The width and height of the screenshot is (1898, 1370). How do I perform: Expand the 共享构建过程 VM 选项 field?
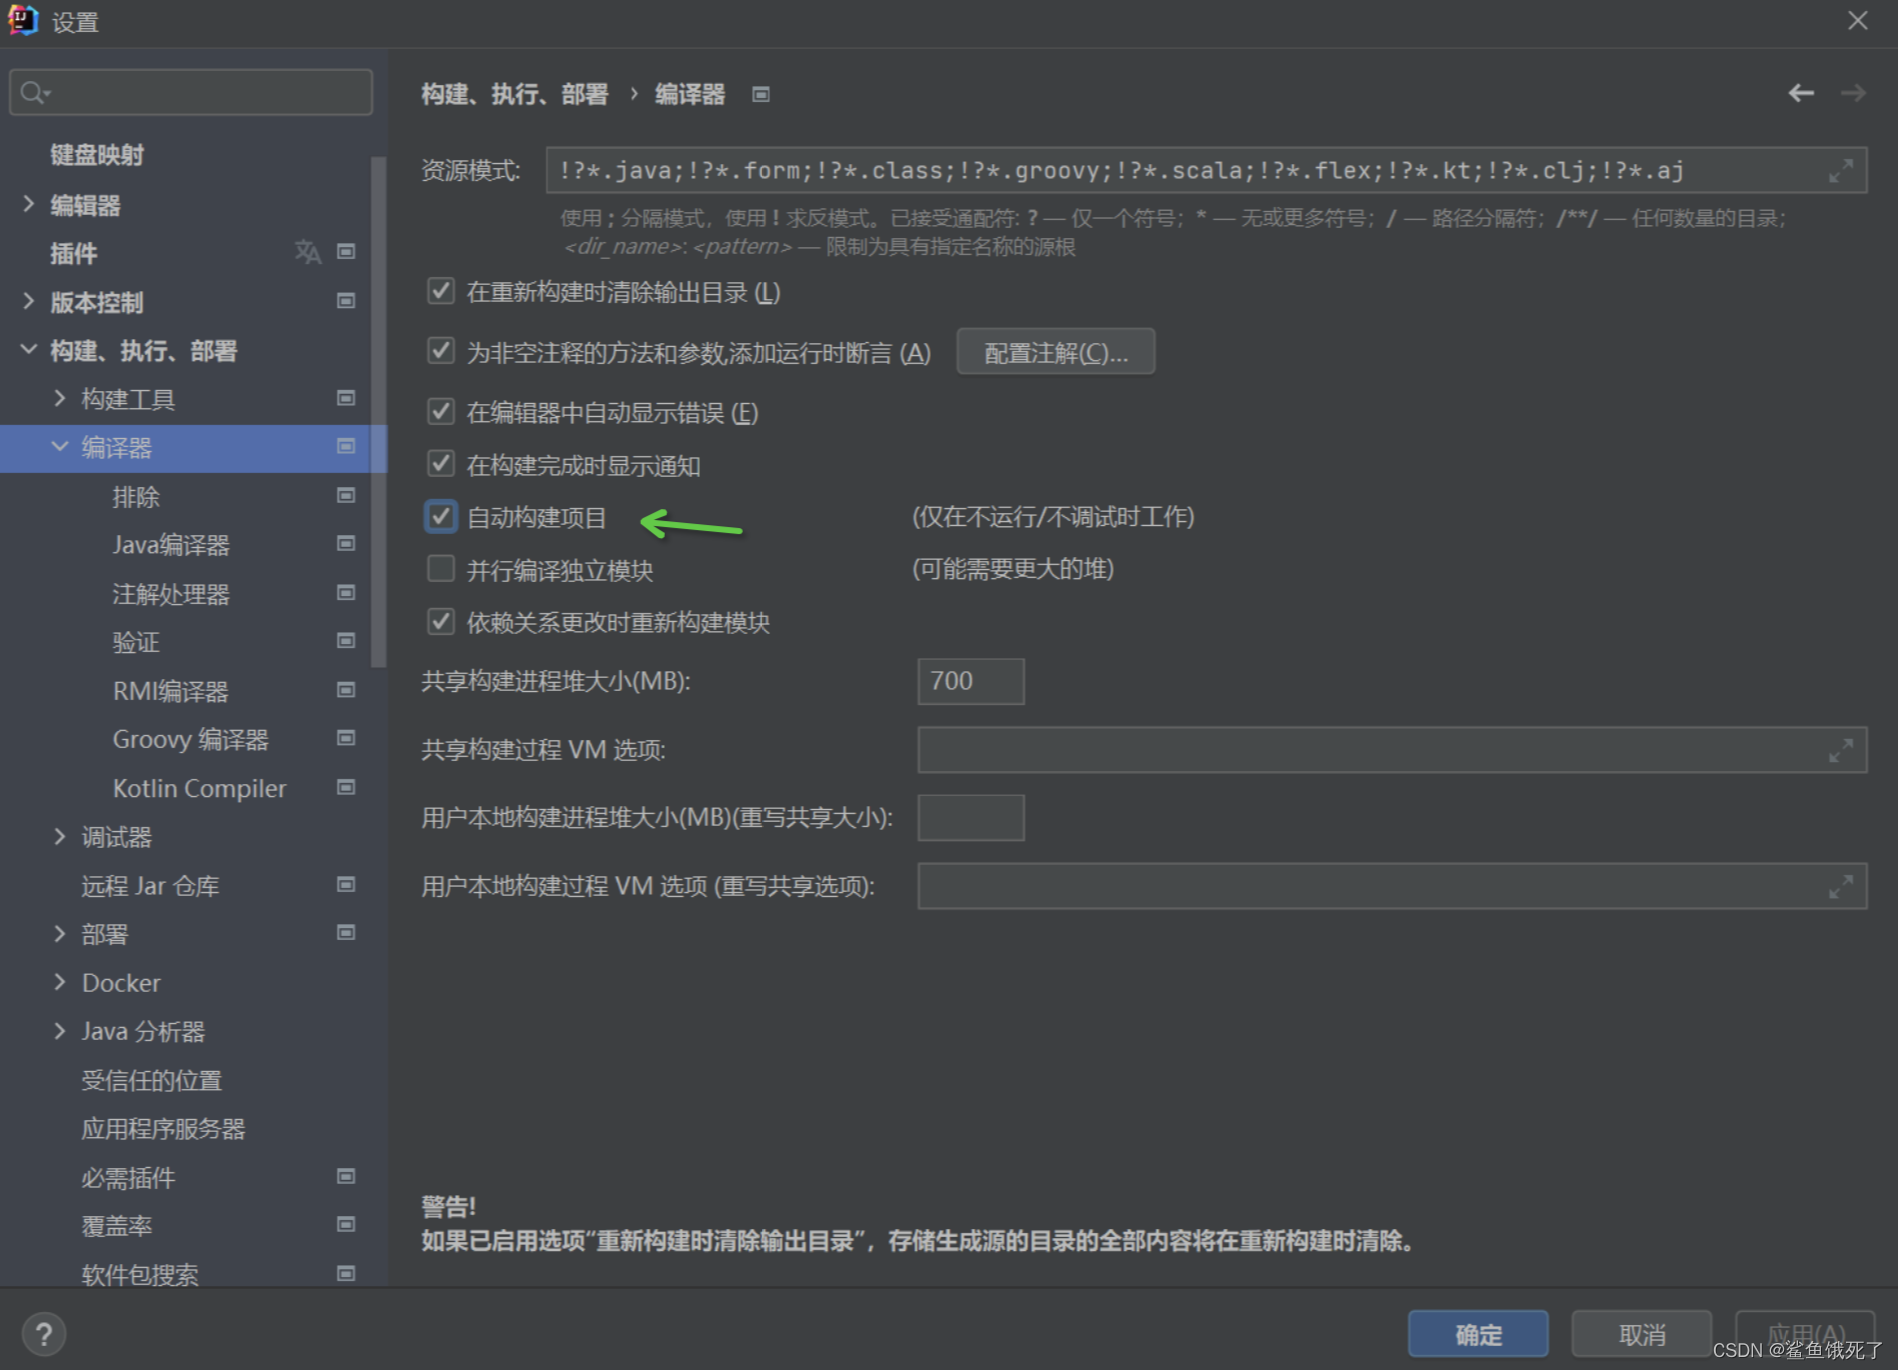1840,750
